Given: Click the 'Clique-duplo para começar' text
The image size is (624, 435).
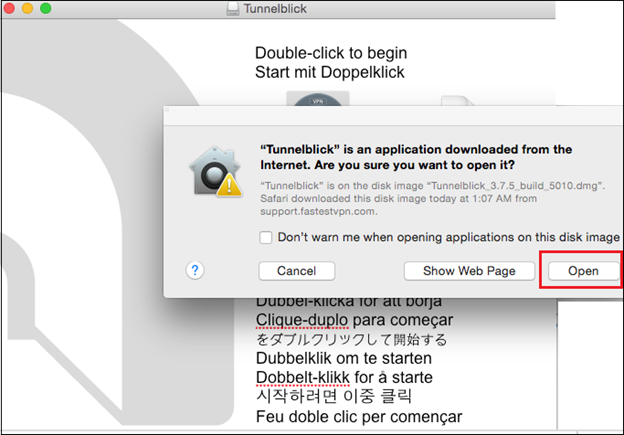Looking at the screenshot, I should [354, 320].
